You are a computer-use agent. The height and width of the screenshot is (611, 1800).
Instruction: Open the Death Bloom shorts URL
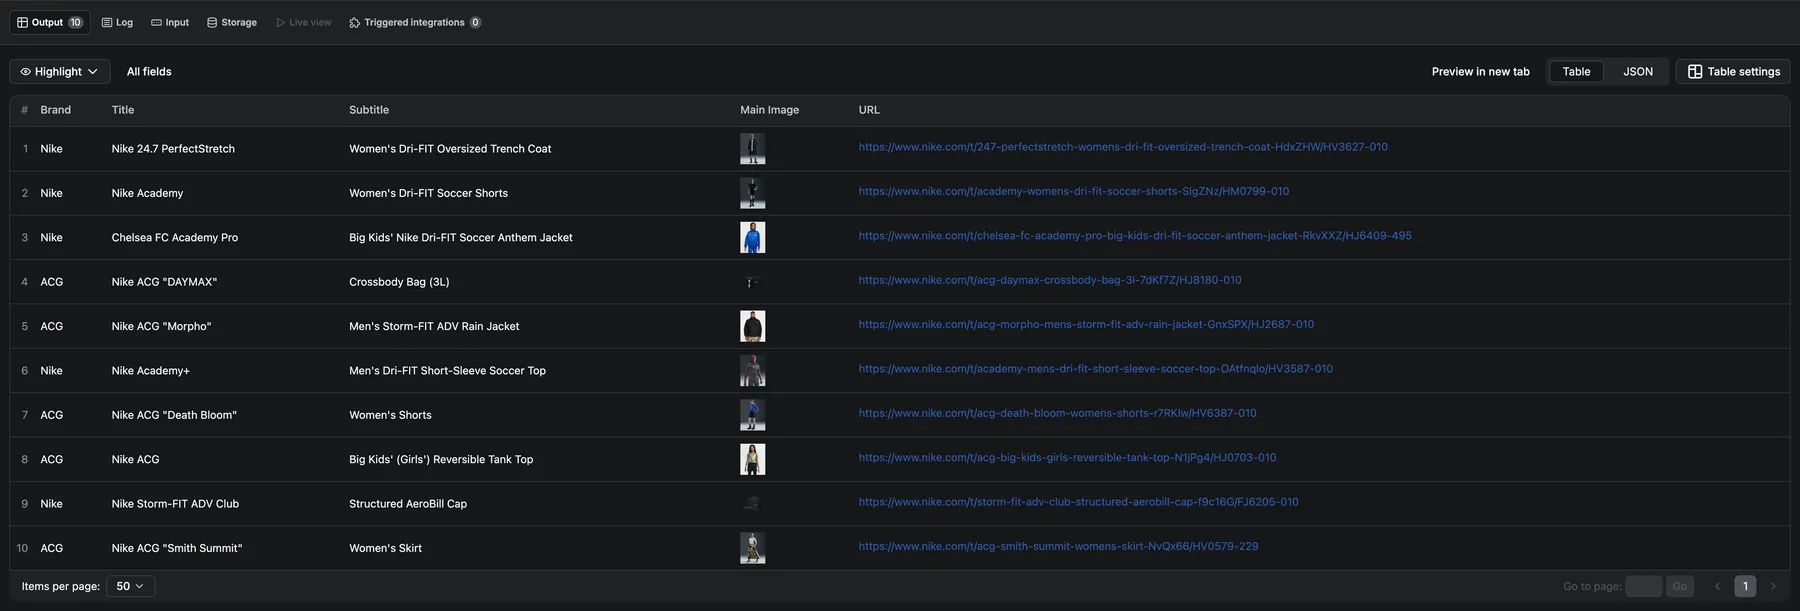pyautogui.click(x=1058, y=413)
